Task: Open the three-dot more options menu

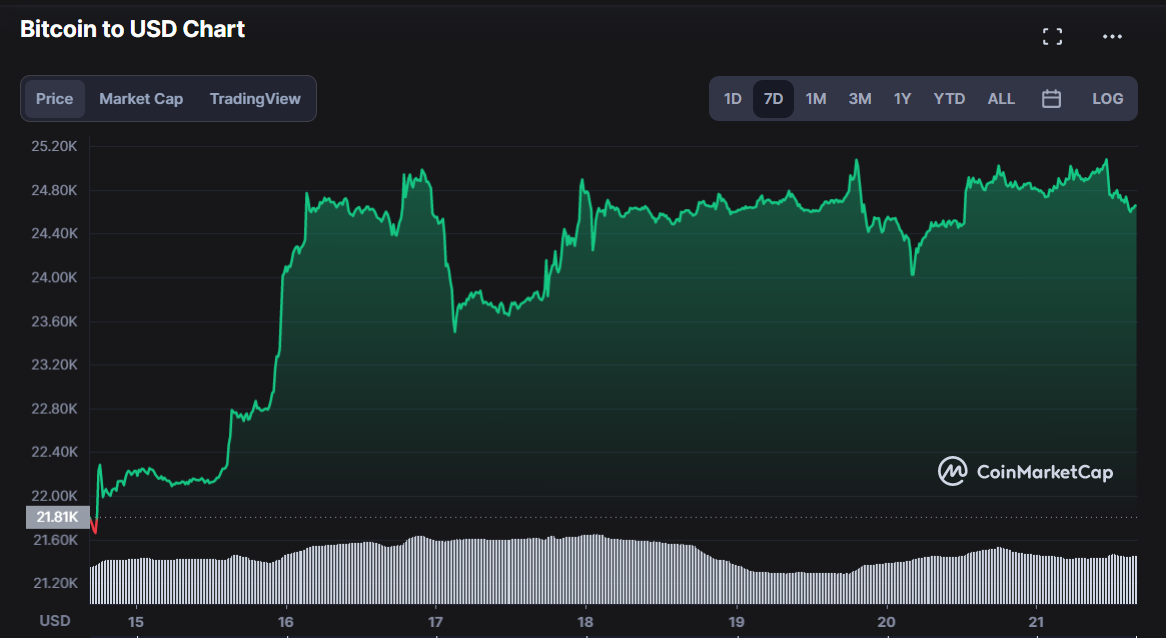Action: coord(1112,36)
